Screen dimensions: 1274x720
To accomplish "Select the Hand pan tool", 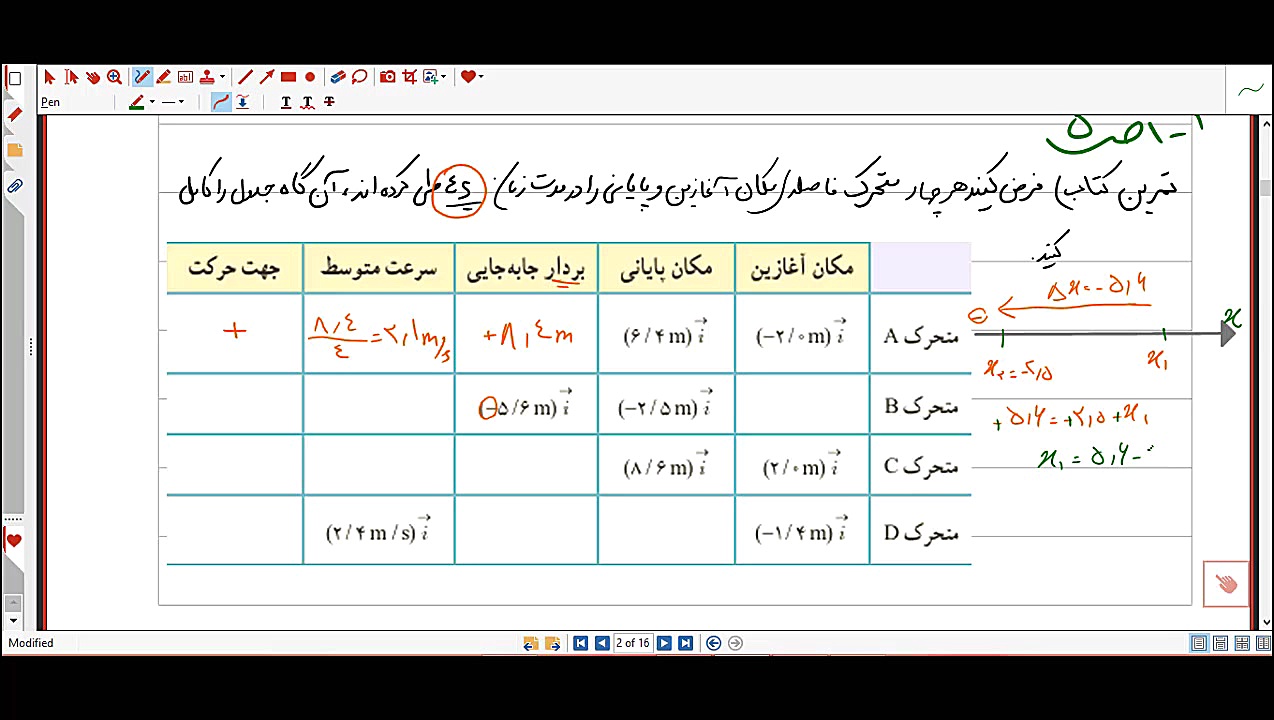I will pyautogui.click(x=93, y=76).
